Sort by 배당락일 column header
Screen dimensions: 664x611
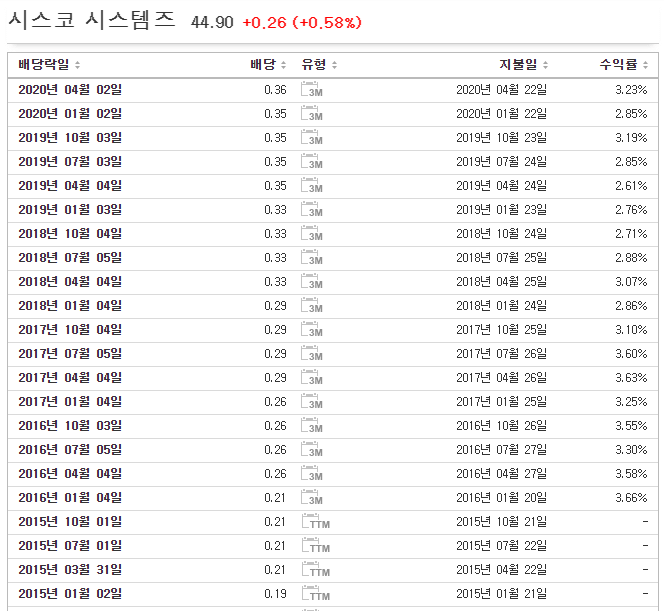point(49,65)
